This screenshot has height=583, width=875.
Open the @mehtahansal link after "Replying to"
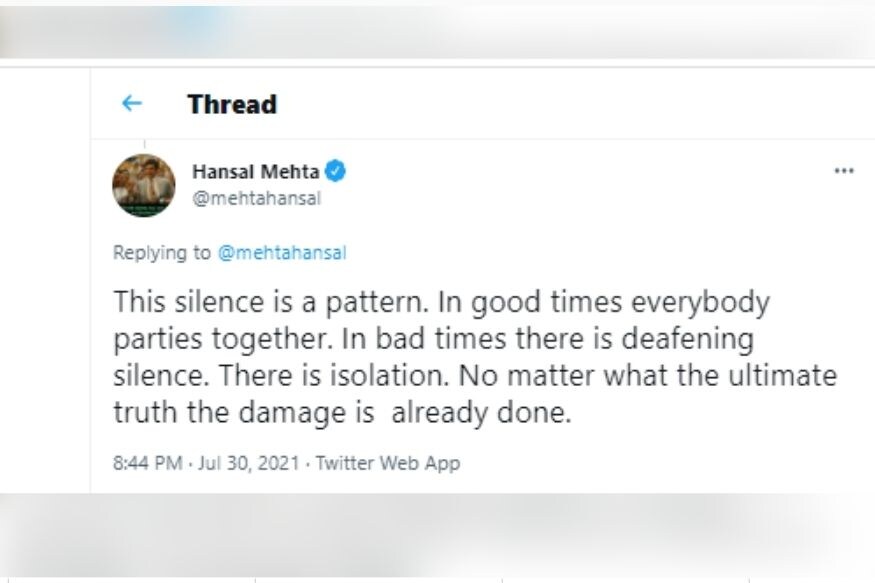click(282, 253)
